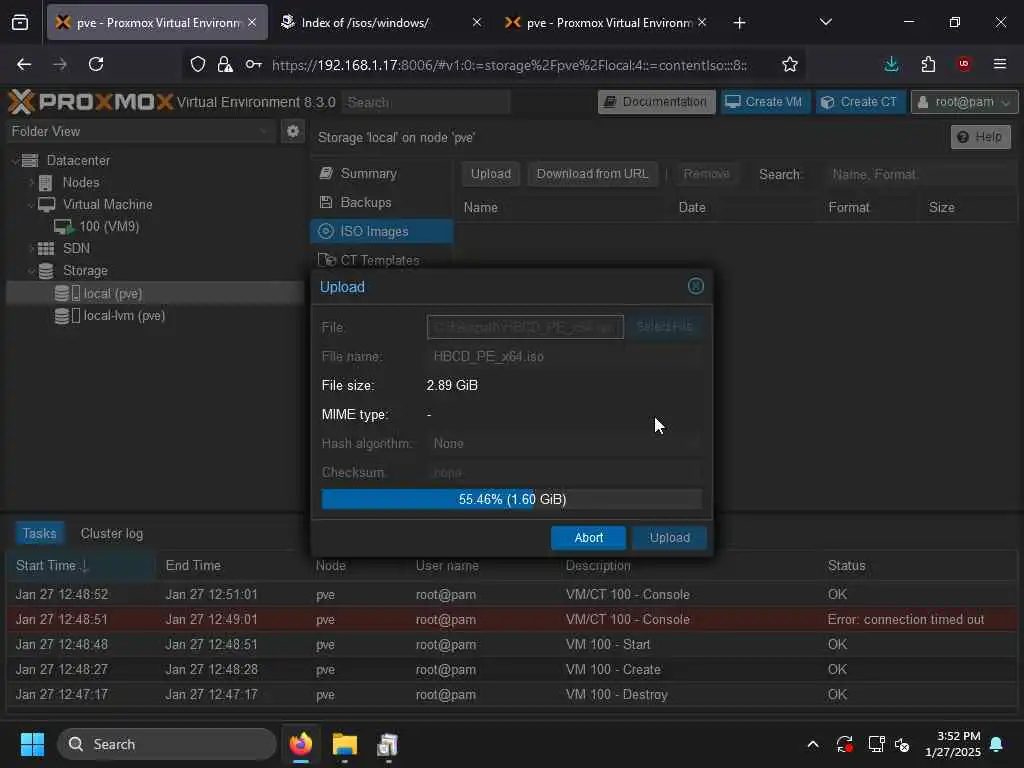The width and height of the screenshot is (1024, 768).
Task: Open the CT Templates section
Action: (381, 260)
